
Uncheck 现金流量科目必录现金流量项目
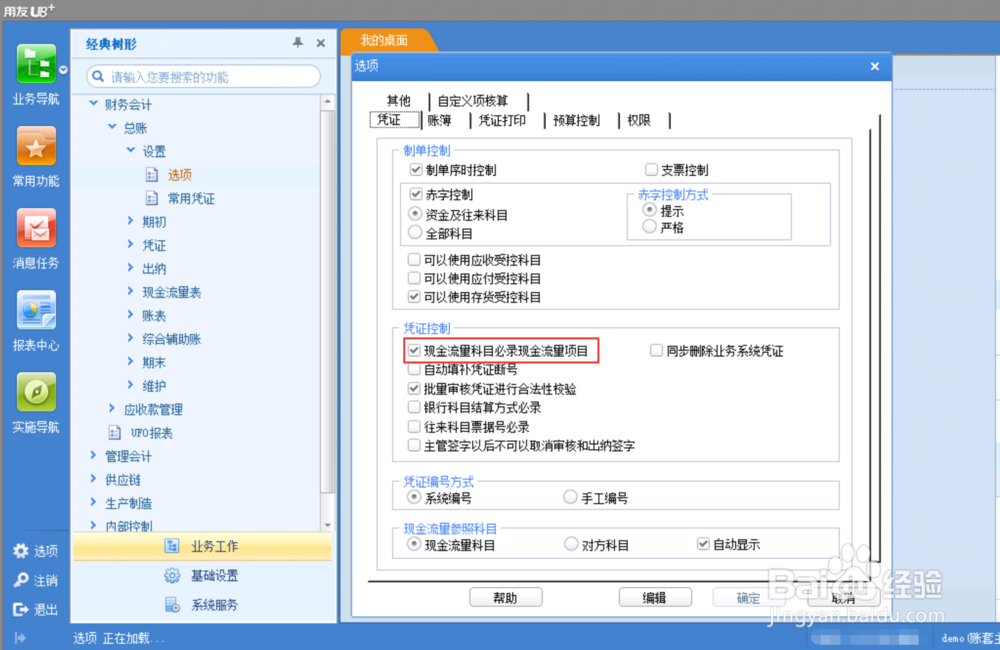click(415, 350)
